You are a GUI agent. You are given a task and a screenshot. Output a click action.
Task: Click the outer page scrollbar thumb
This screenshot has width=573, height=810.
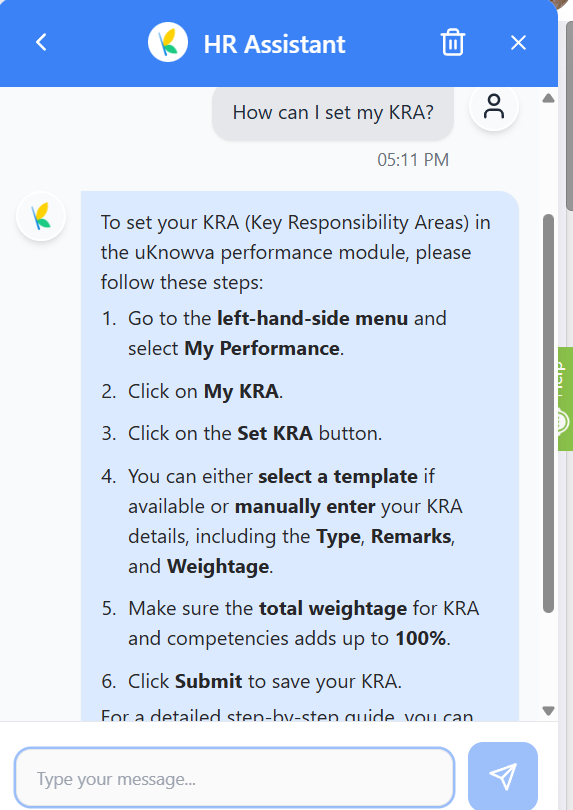coord(569,115)
